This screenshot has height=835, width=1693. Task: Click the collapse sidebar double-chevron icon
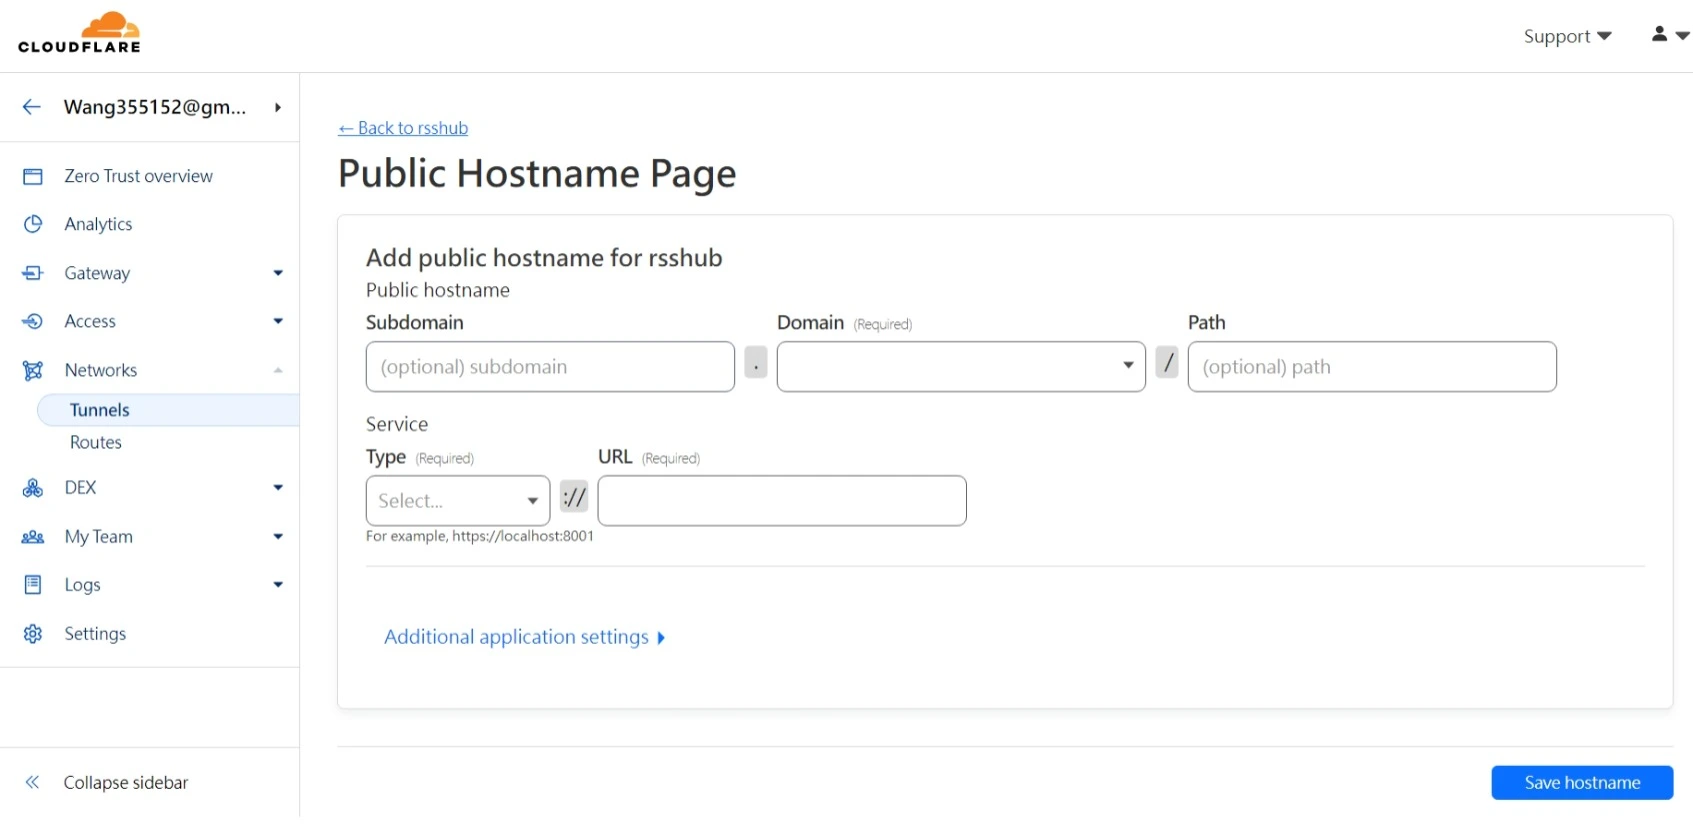32,782
